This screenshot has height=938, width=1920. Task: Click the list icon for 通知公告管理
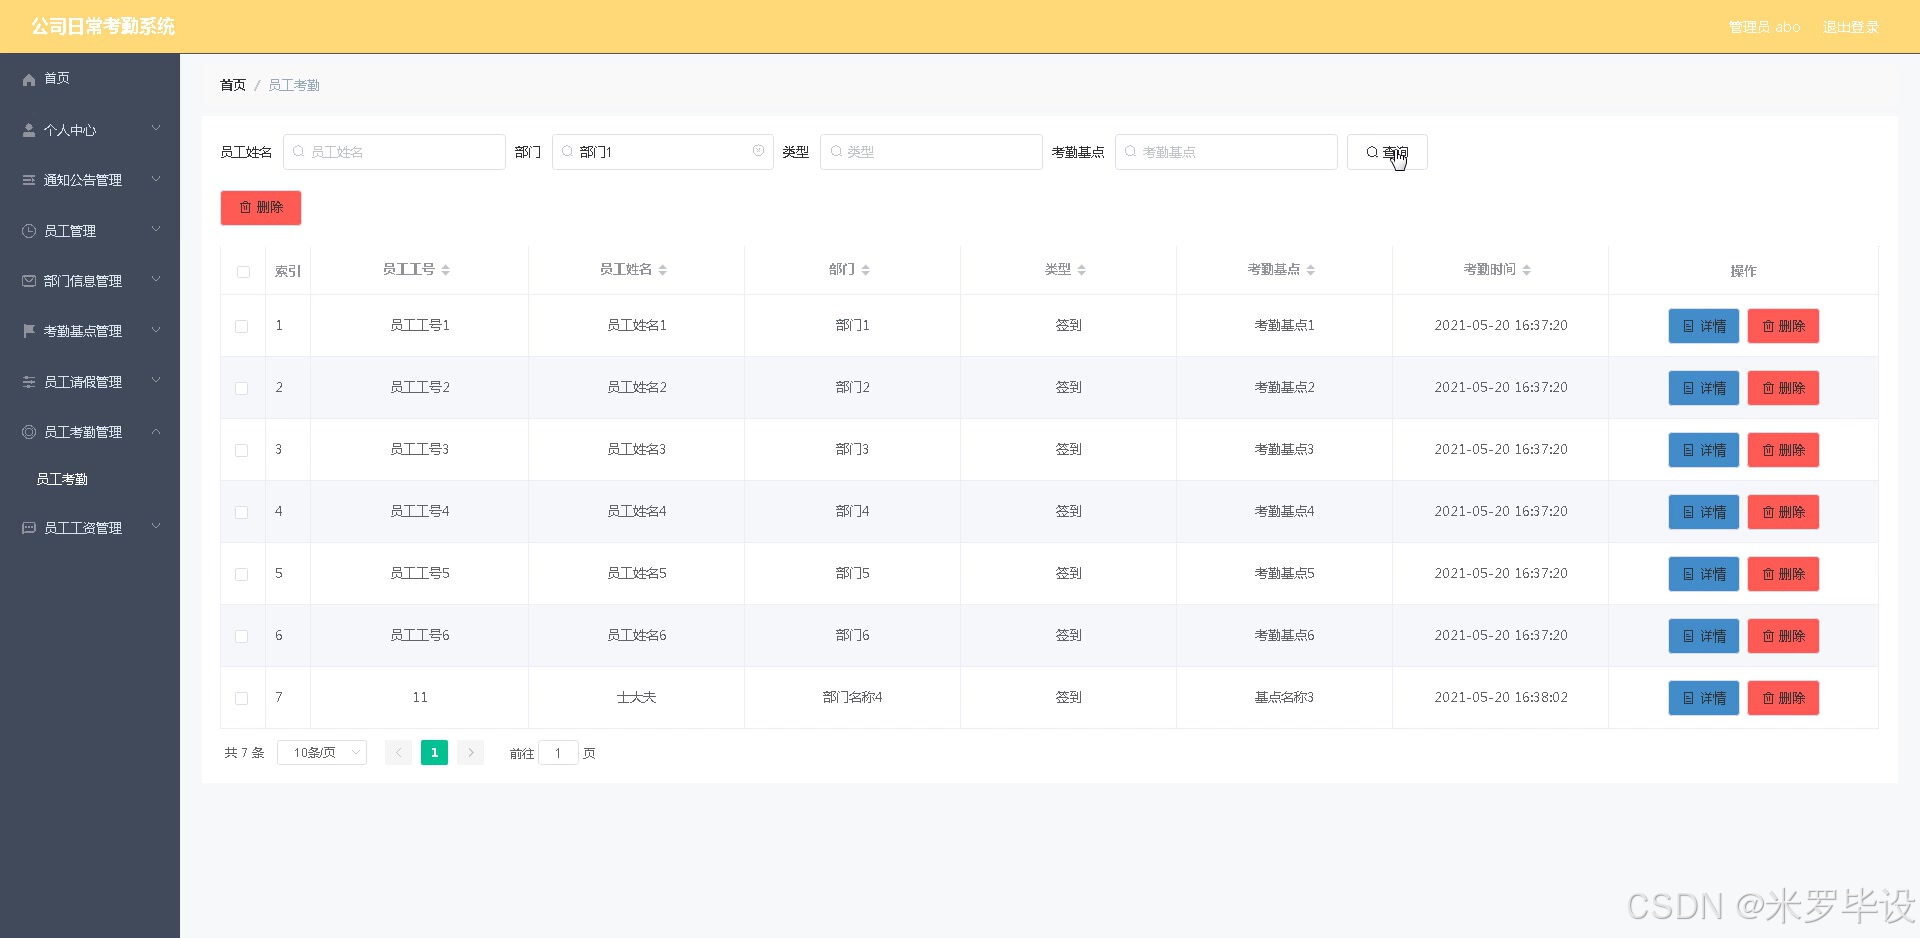29,180
